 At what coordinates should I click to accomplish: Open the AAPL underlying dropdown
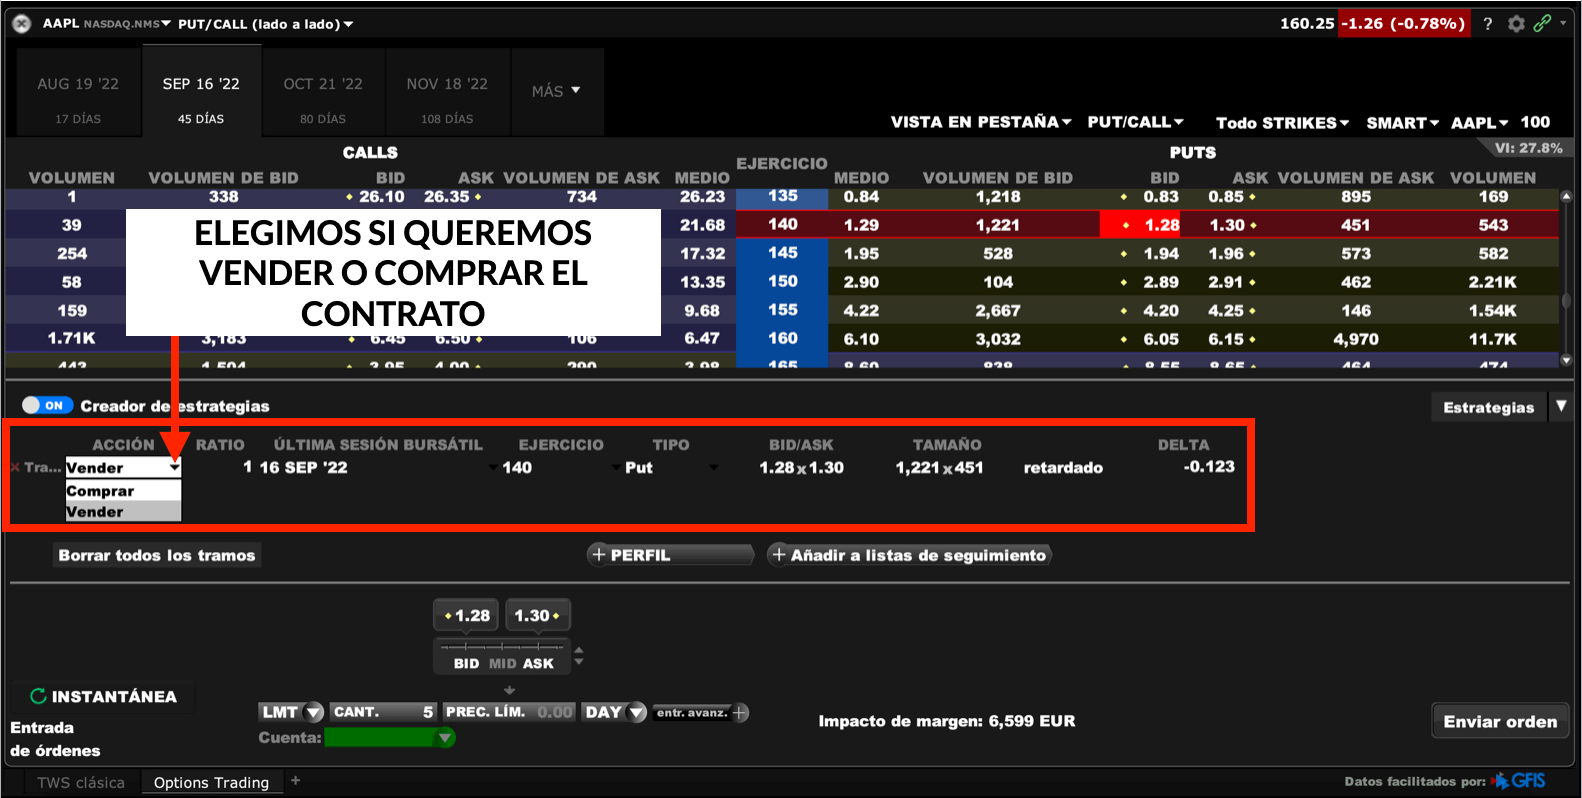1479,123
